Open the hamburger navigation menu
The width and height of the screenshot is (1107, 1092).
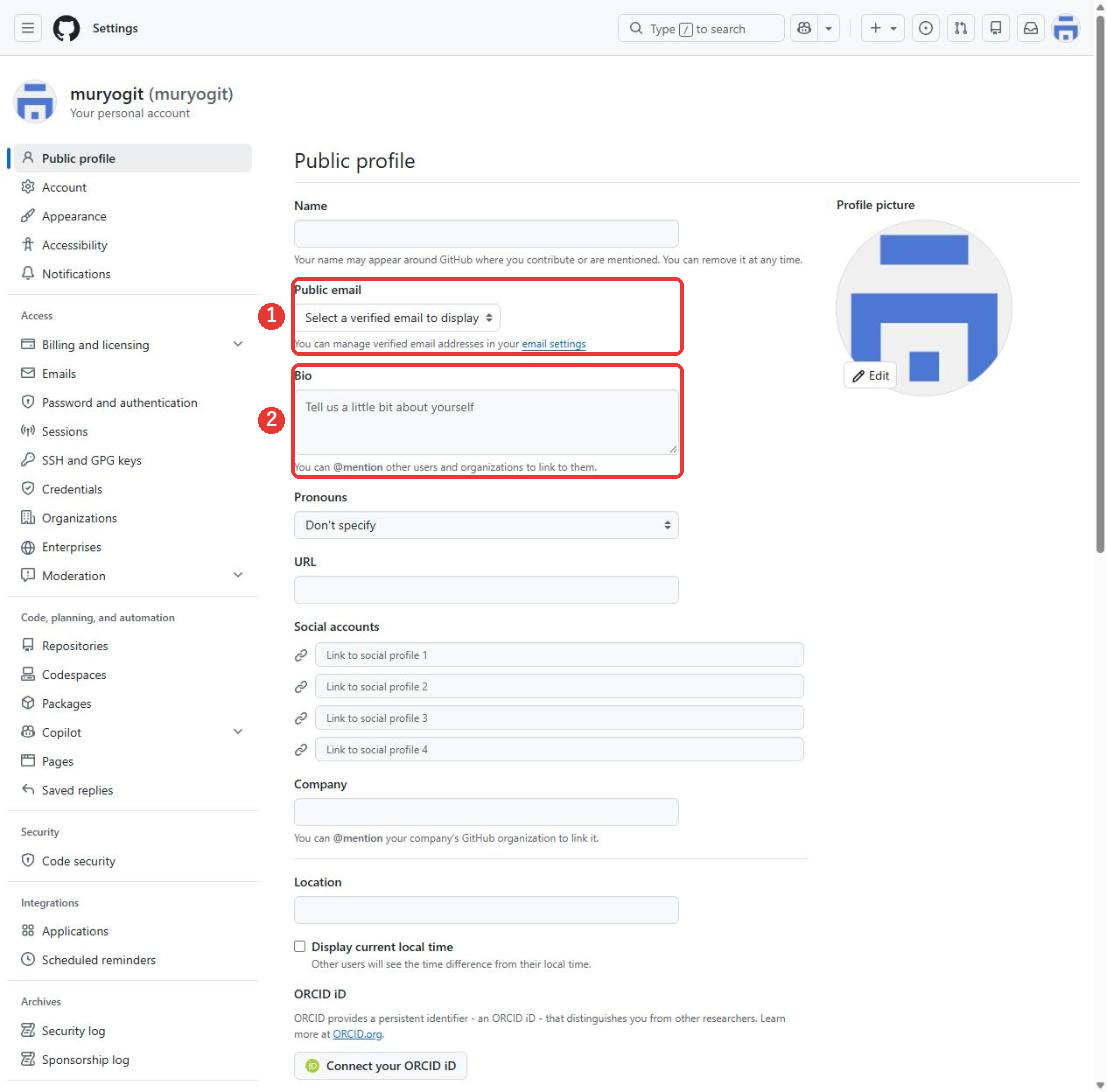click(x=28, y=28)
